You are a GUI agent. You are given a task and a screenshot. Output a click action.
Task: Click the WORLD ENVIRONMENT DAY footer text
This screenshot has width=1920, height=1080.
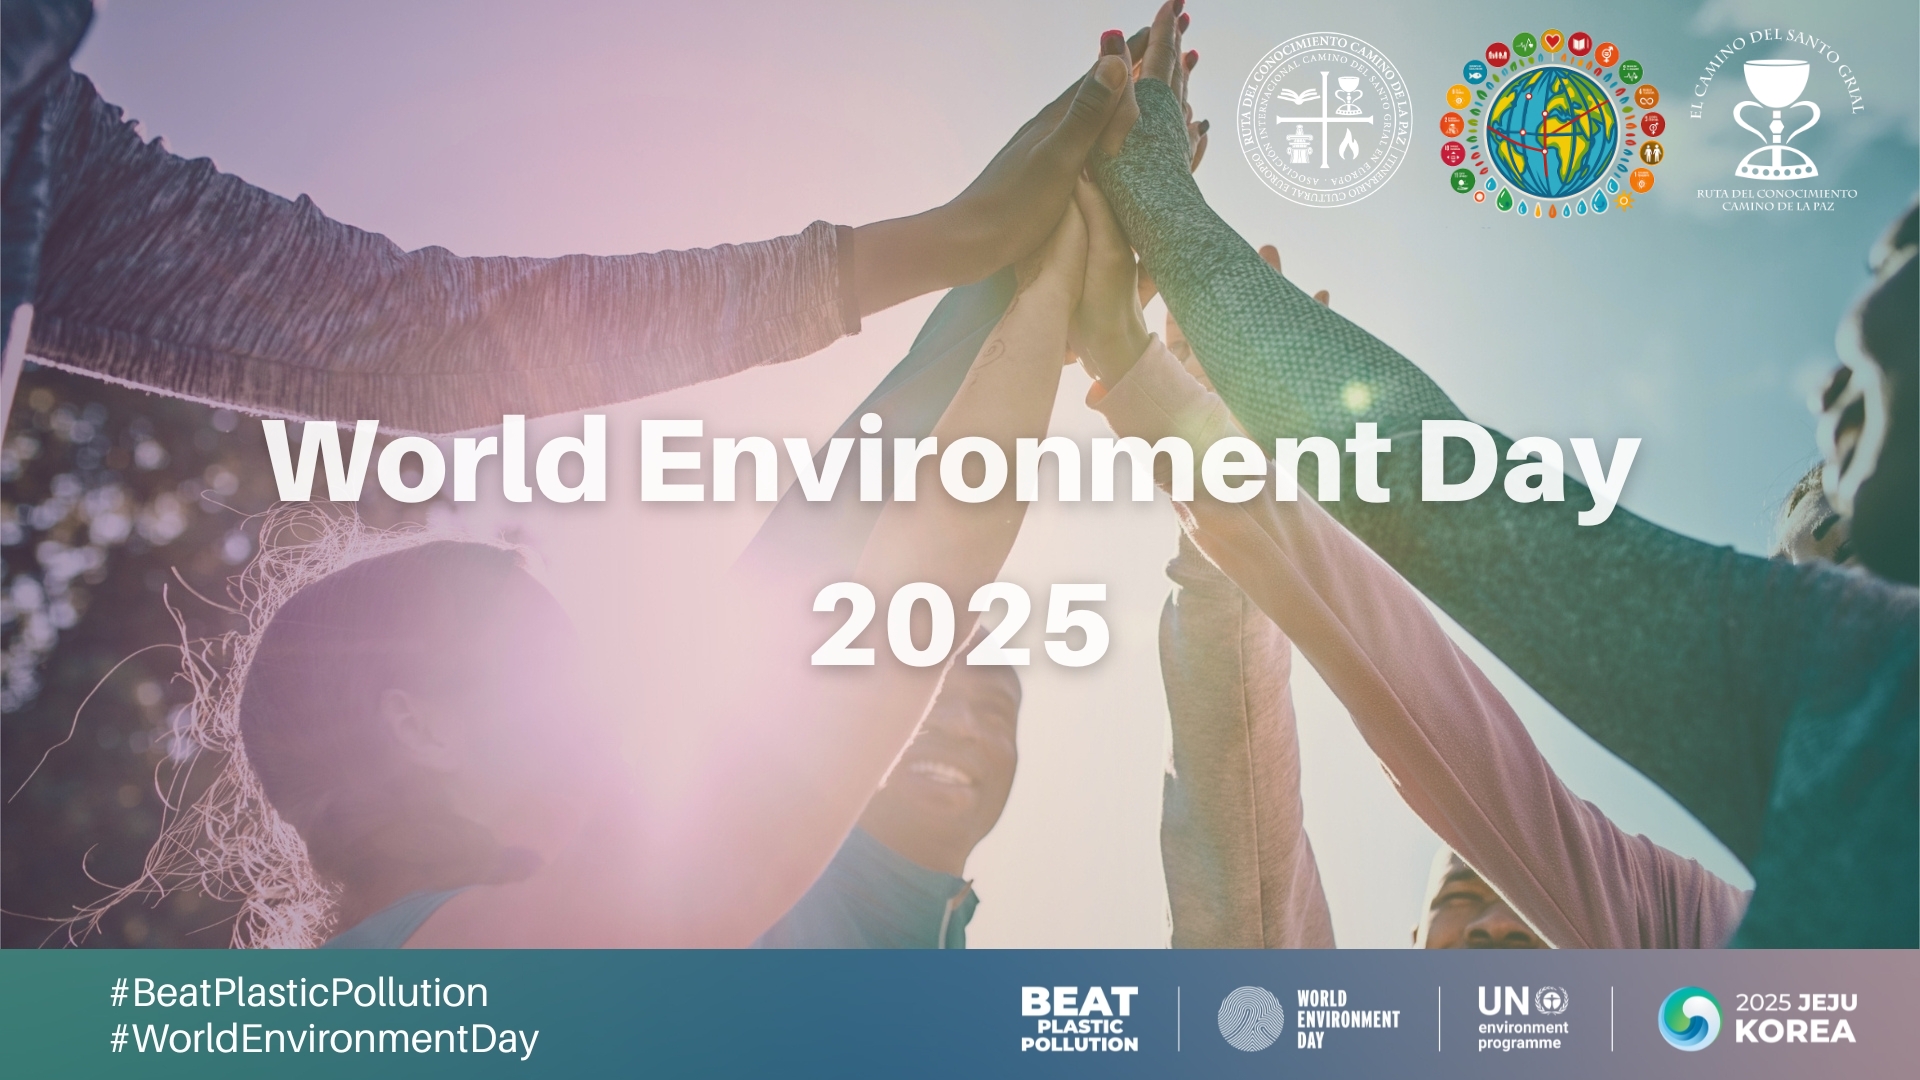(x=1347, y=1019)
